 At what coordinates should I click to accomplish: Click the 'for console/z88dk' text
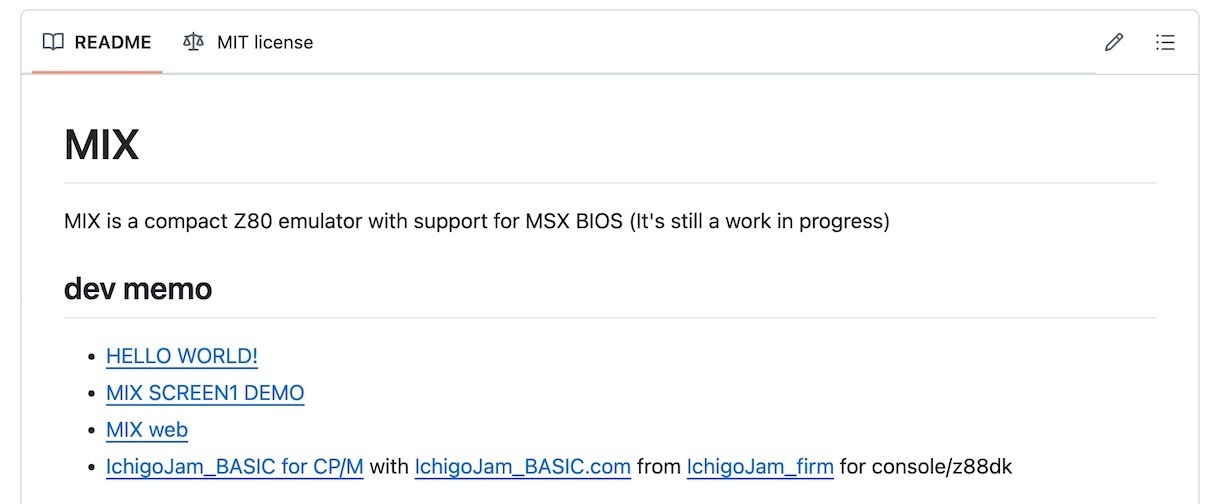click(x=927, y=466)
